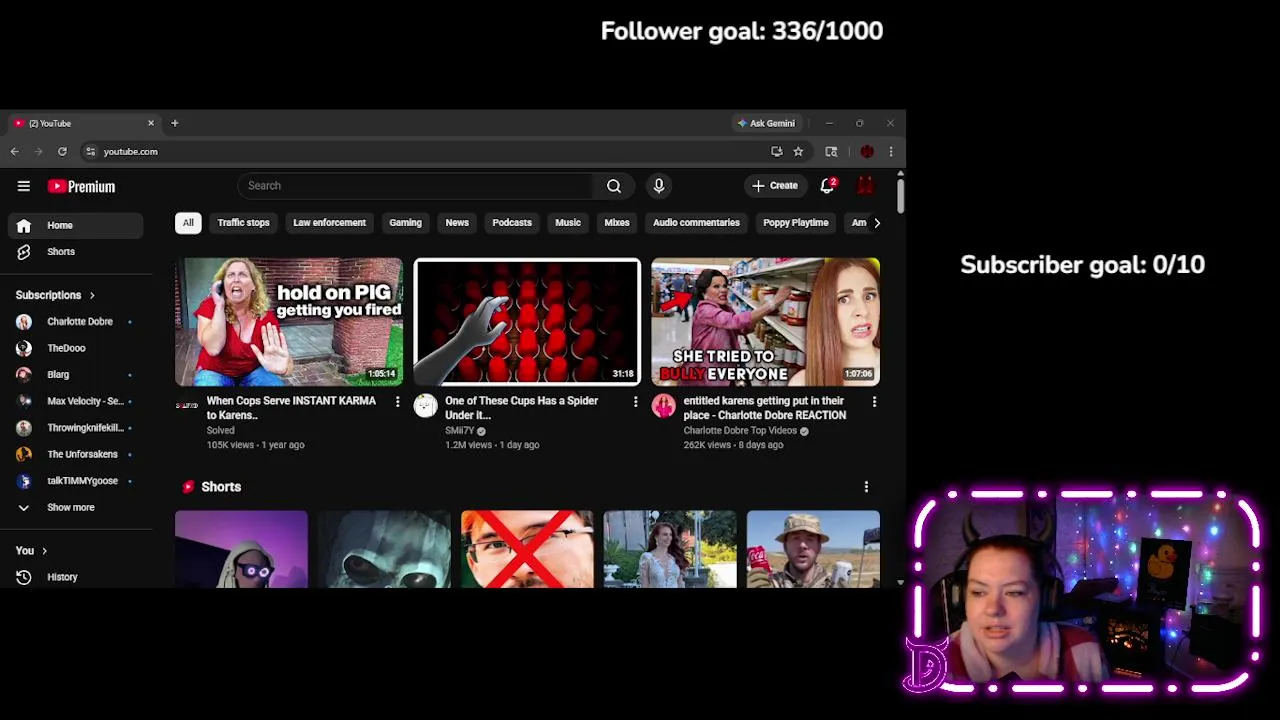Open the Shorts shelf three-dot menu
Screen dimensions: 1280x720
(866, 487)
